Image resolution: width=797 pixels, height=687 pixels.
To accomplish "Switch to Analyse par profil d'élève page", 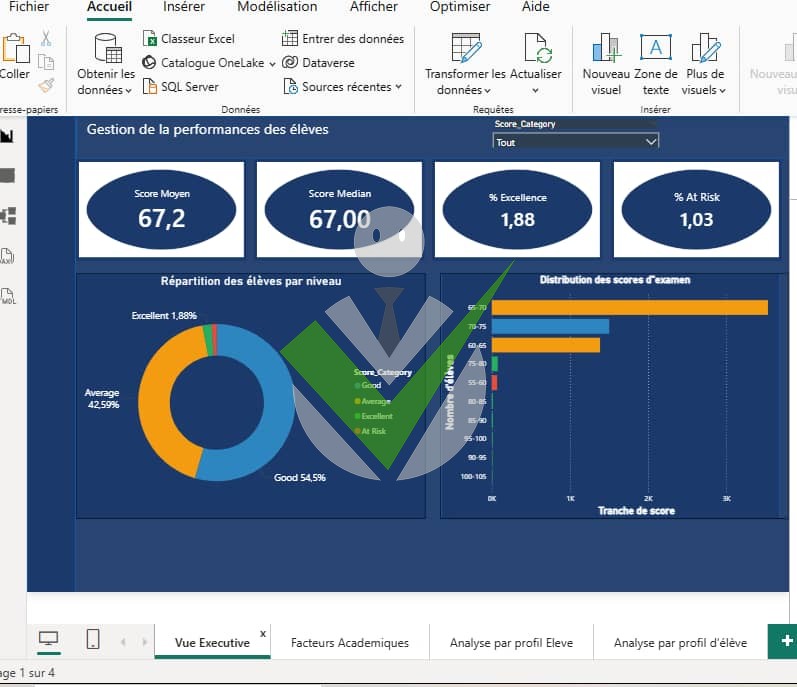I will 680,643.
